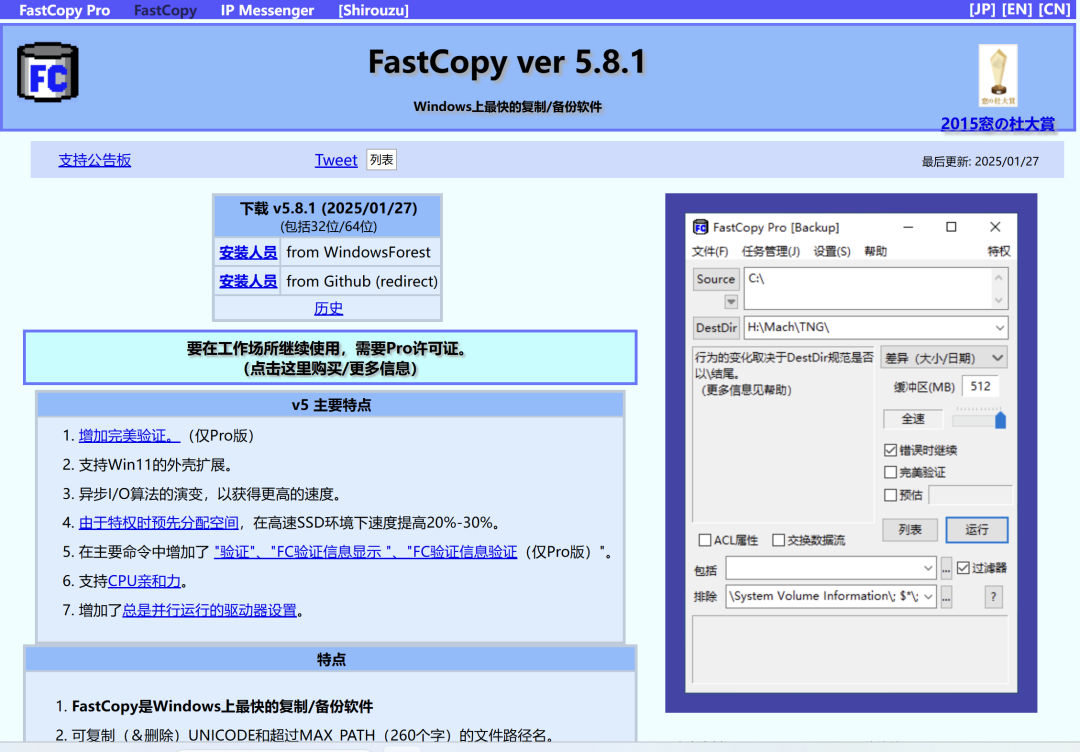This screenshot has height=752, width=1080.
Task: Open the 2015窓の杜大賞 link
Action: point(997,124)
